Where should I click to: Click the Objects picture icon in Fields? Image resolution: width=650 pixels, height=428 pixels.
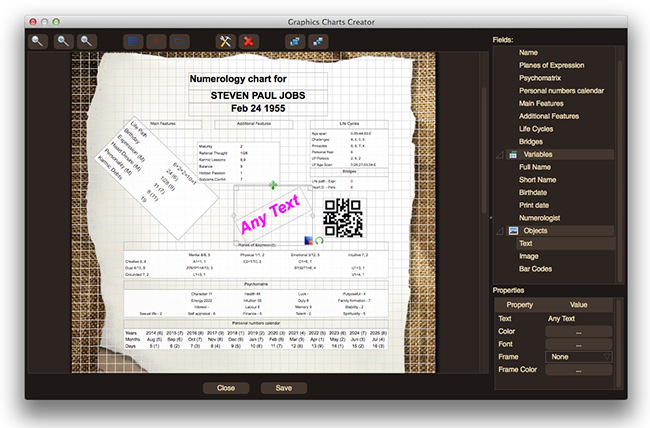[513, 231]
